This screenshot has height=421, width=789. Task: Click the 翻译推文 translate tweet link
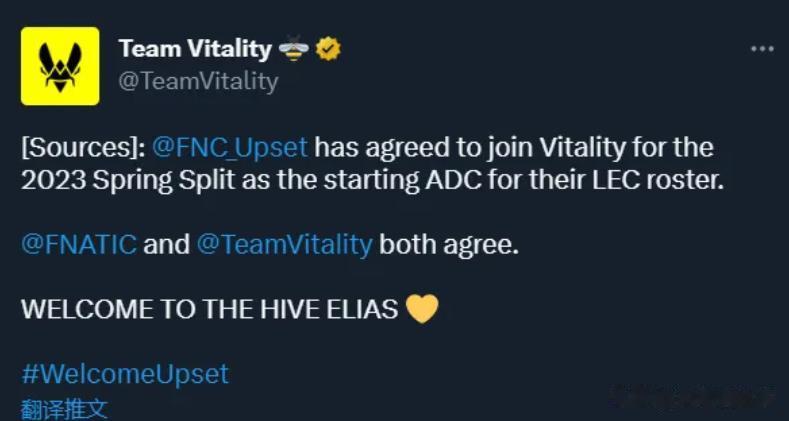click(x=64, y=408)
